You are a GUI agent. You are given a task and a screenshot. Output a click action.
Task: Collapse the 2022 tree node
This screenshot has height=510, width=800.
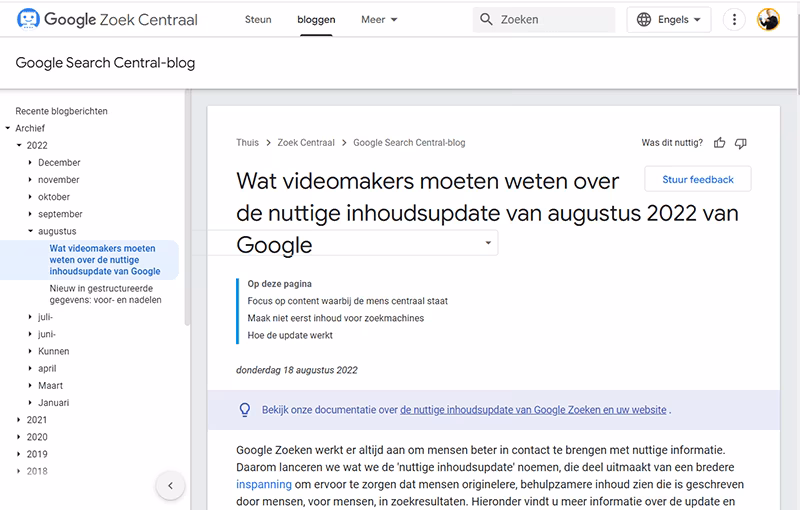[19, 145]
